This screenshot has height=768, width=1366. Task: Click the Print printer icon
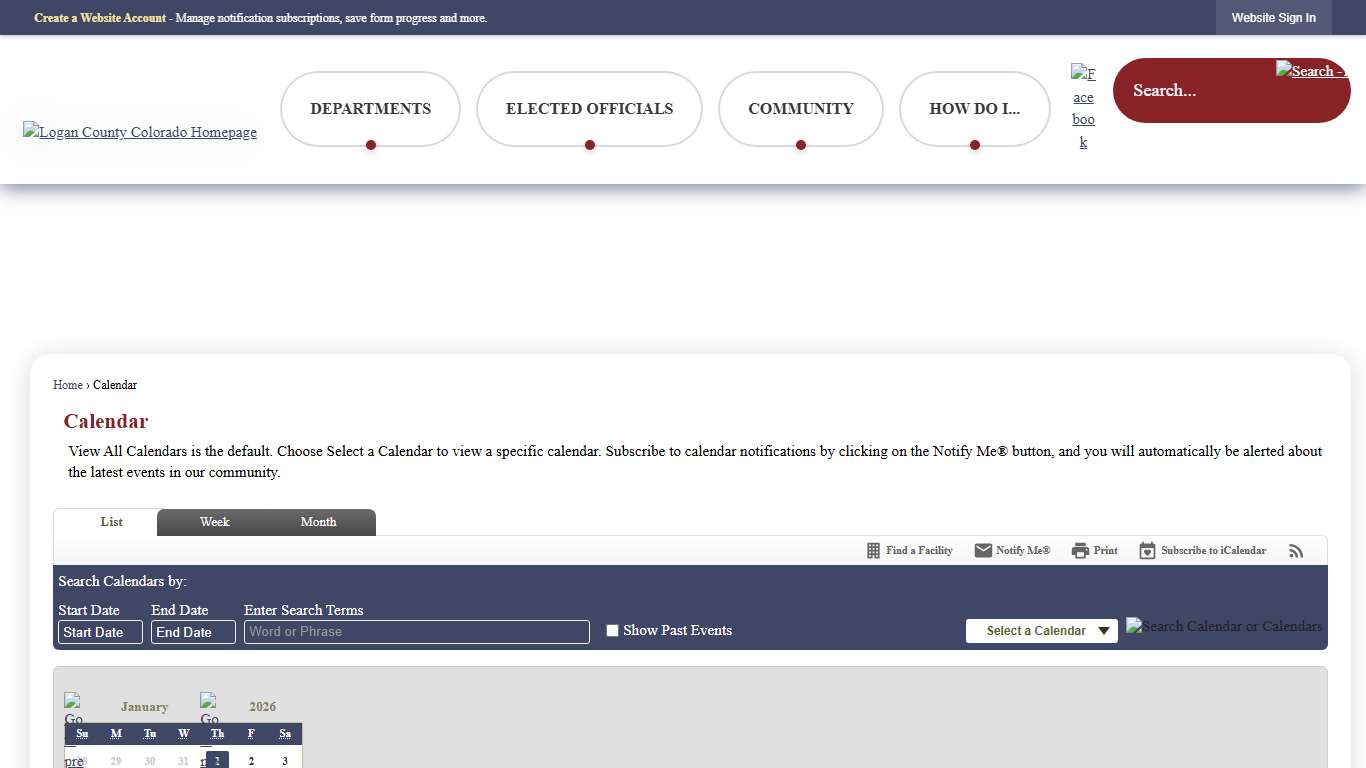[x=1080, y=551]
